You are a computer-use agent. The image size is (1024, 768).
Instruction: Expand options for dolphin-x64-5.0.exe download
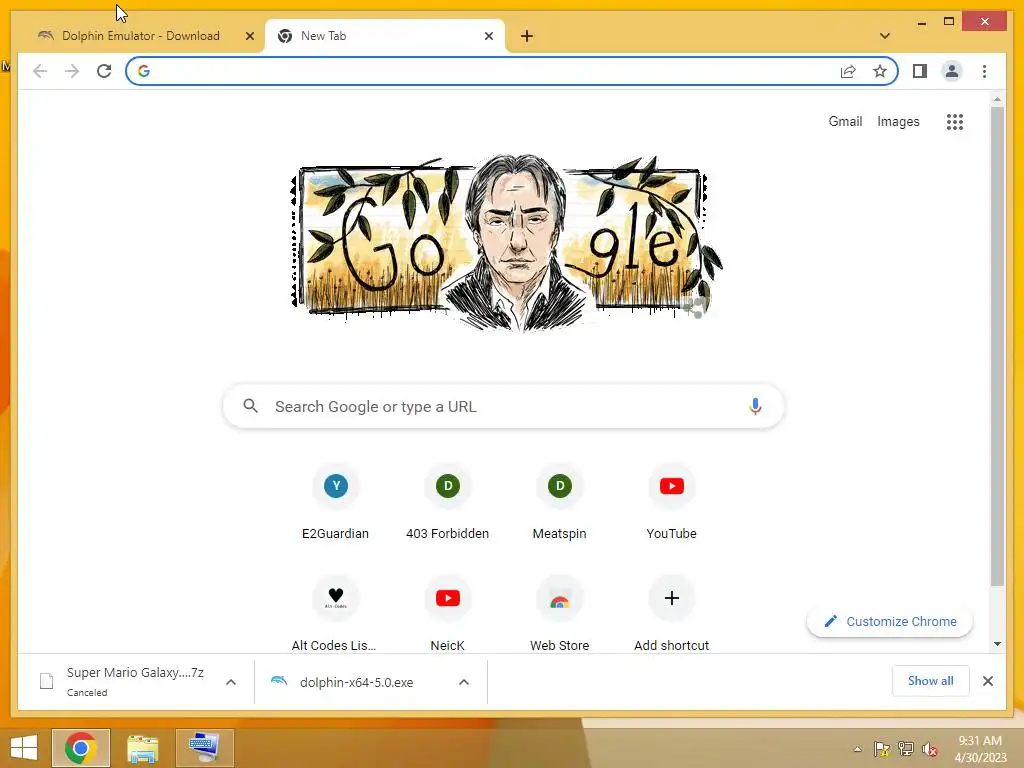coord(464,682)
